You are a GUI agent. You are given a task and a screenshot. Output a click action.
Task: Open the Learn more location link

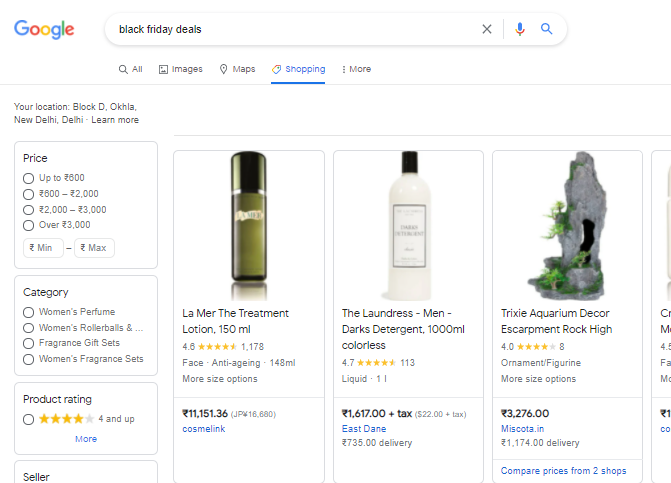(115, 120)
